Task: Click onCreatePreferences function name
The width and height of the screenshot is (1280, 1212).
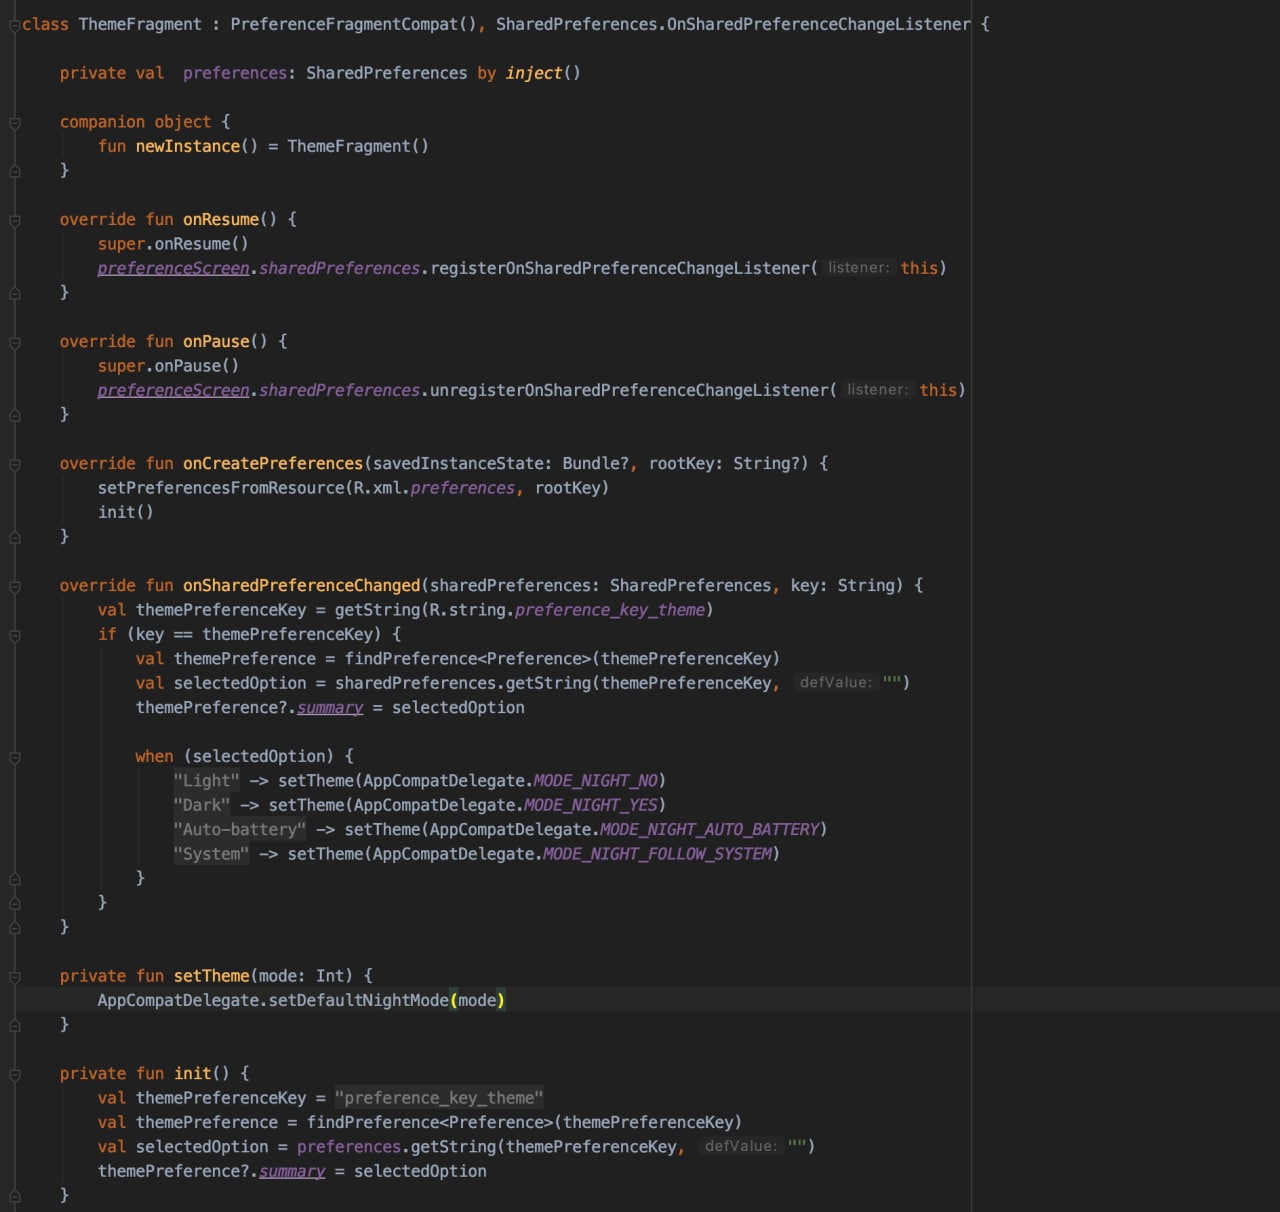Action: click(273, 463)
